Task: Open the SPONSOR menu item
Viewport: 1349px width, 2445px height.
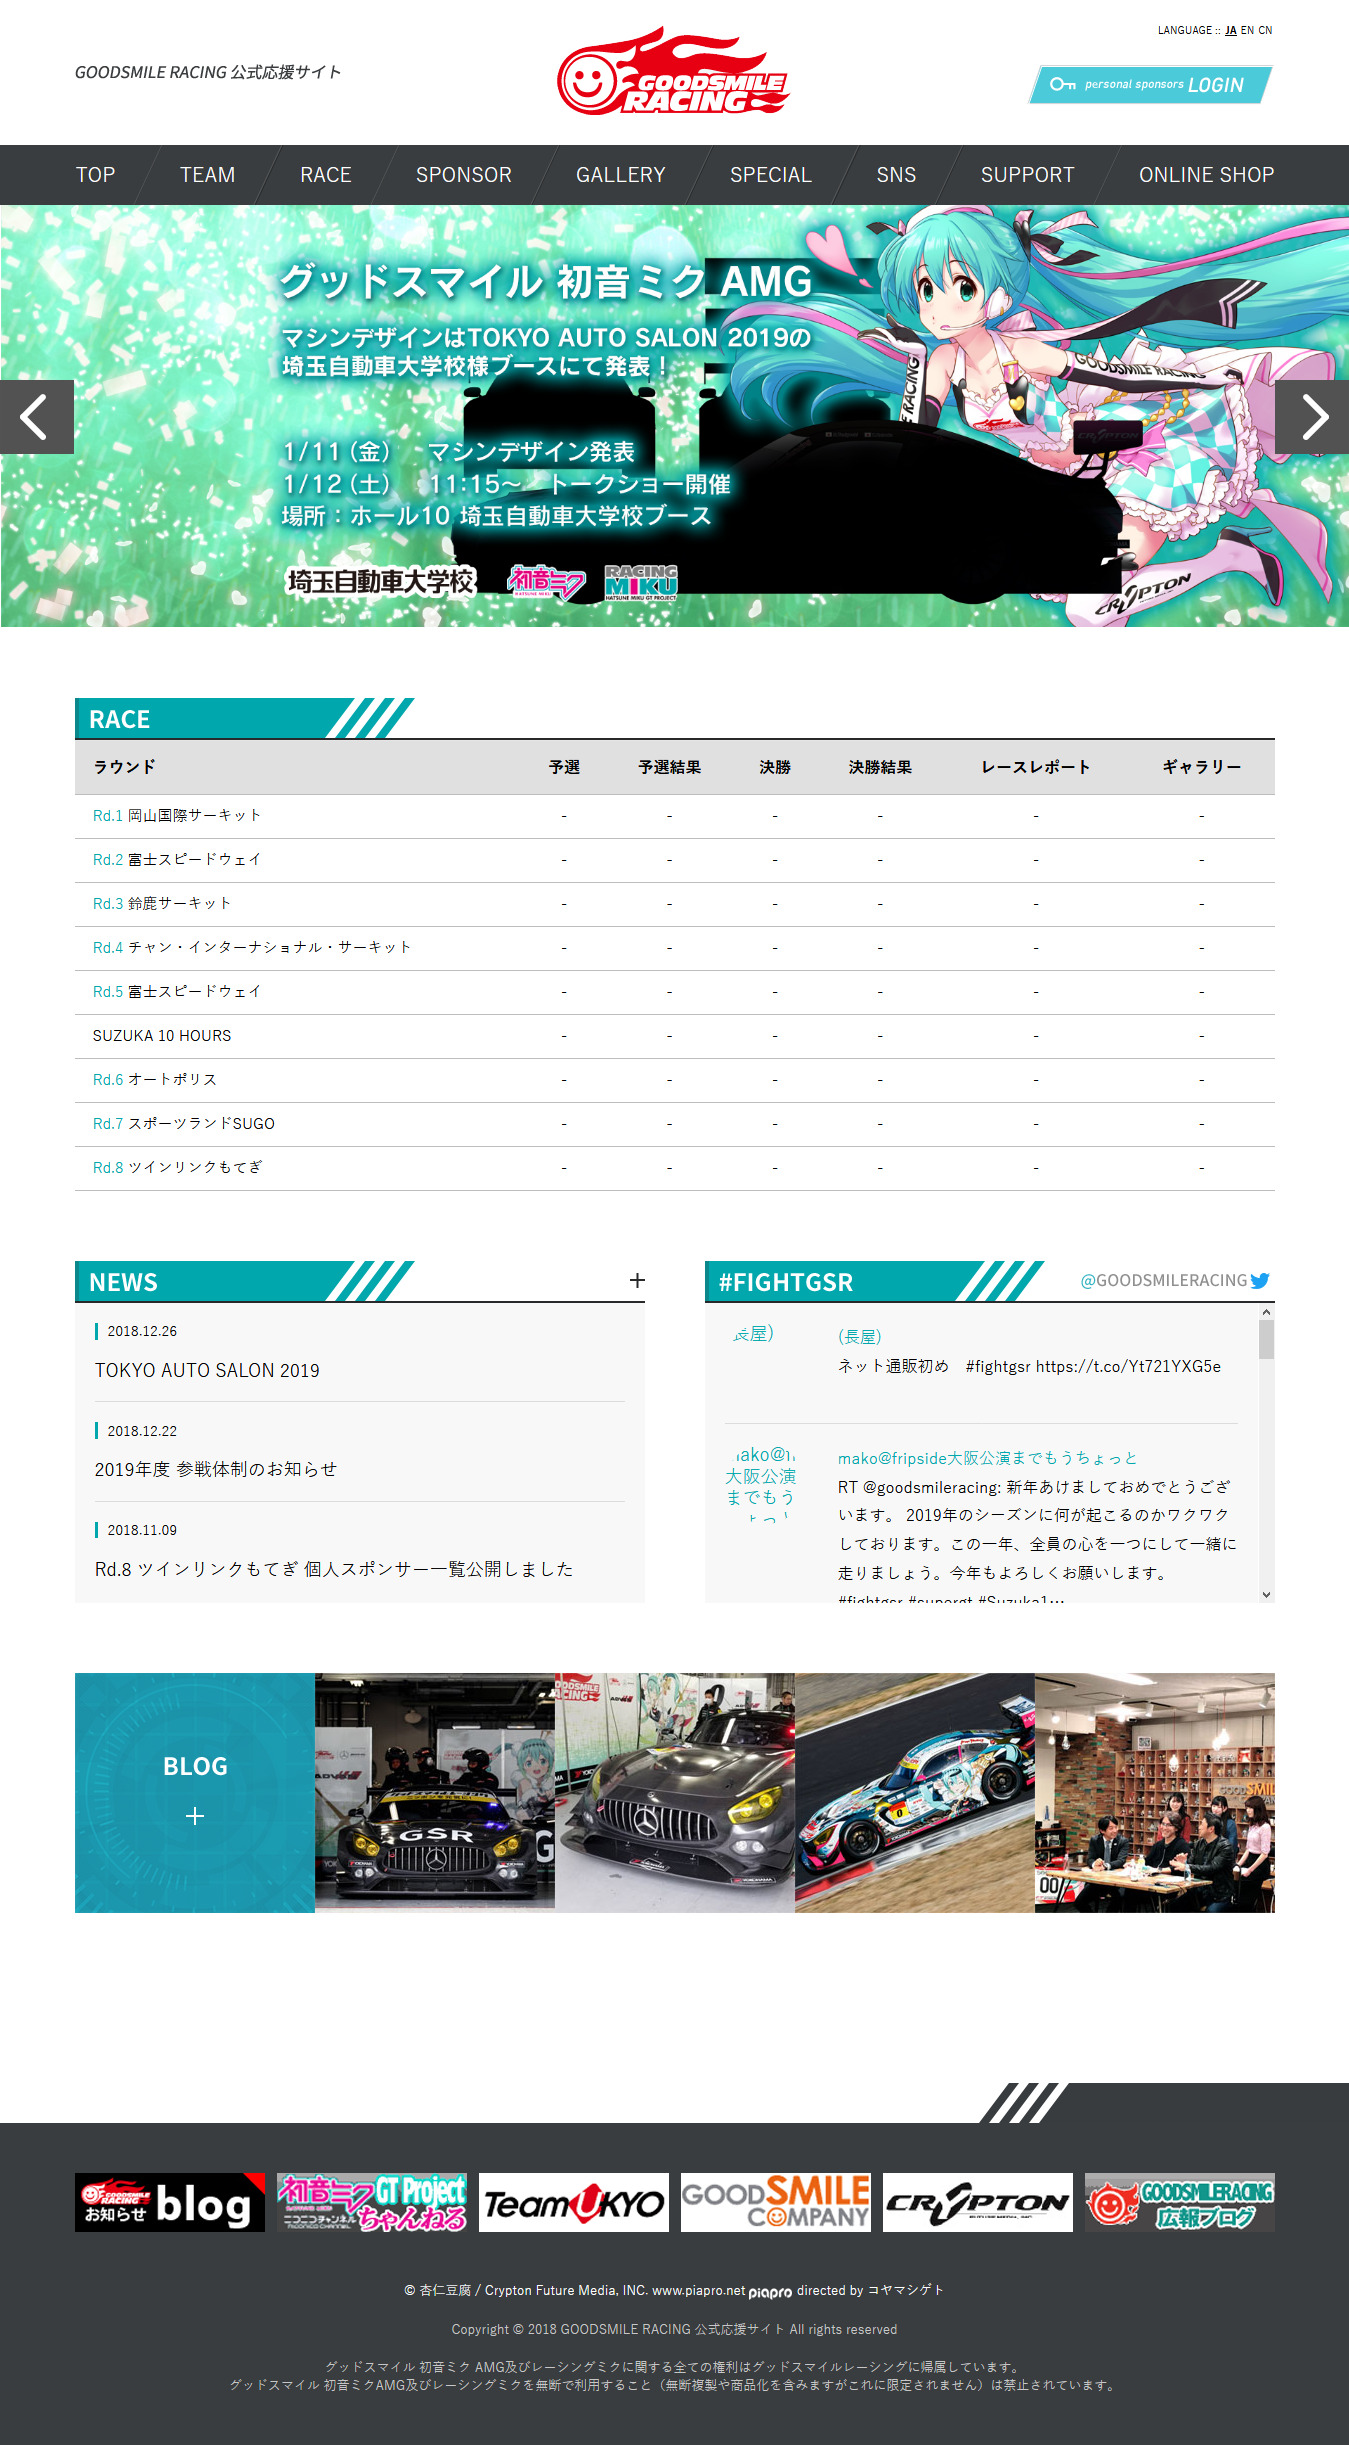Action: 464,175
